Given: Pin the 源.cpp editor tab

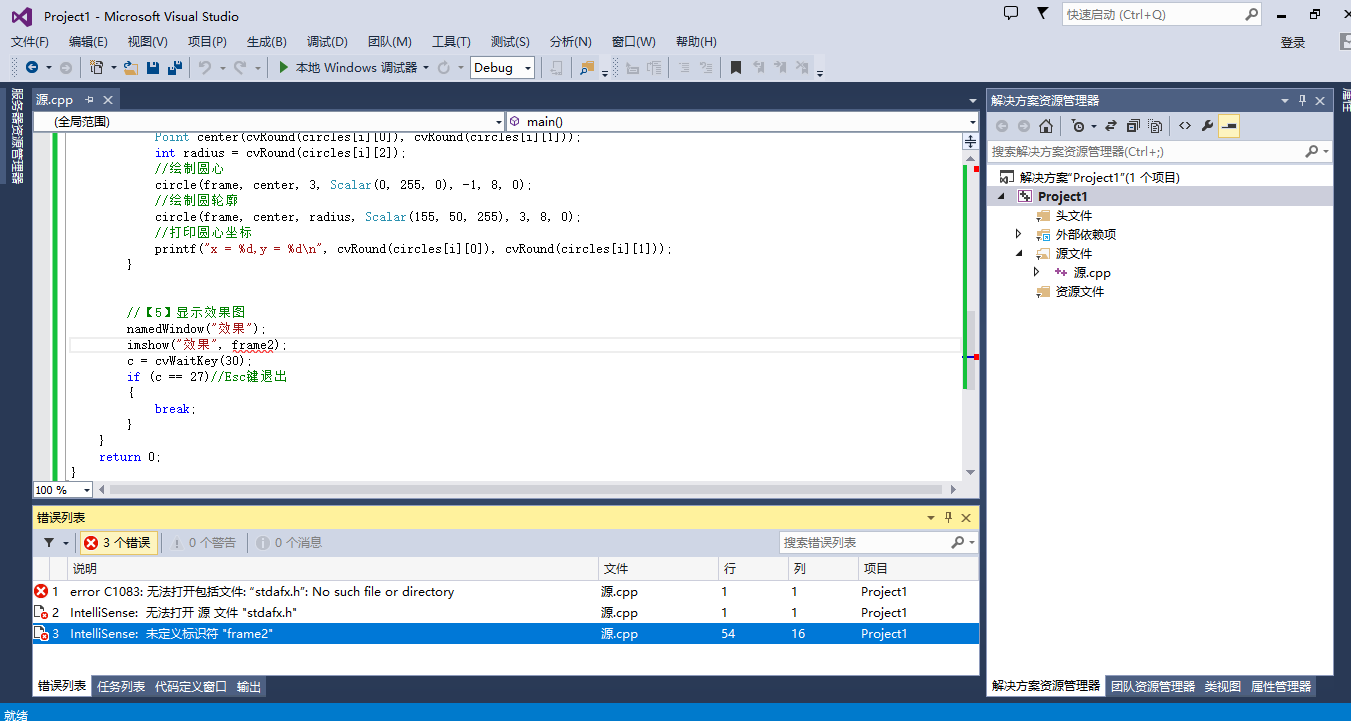Looking at the screenshot, I should [89, 99].
